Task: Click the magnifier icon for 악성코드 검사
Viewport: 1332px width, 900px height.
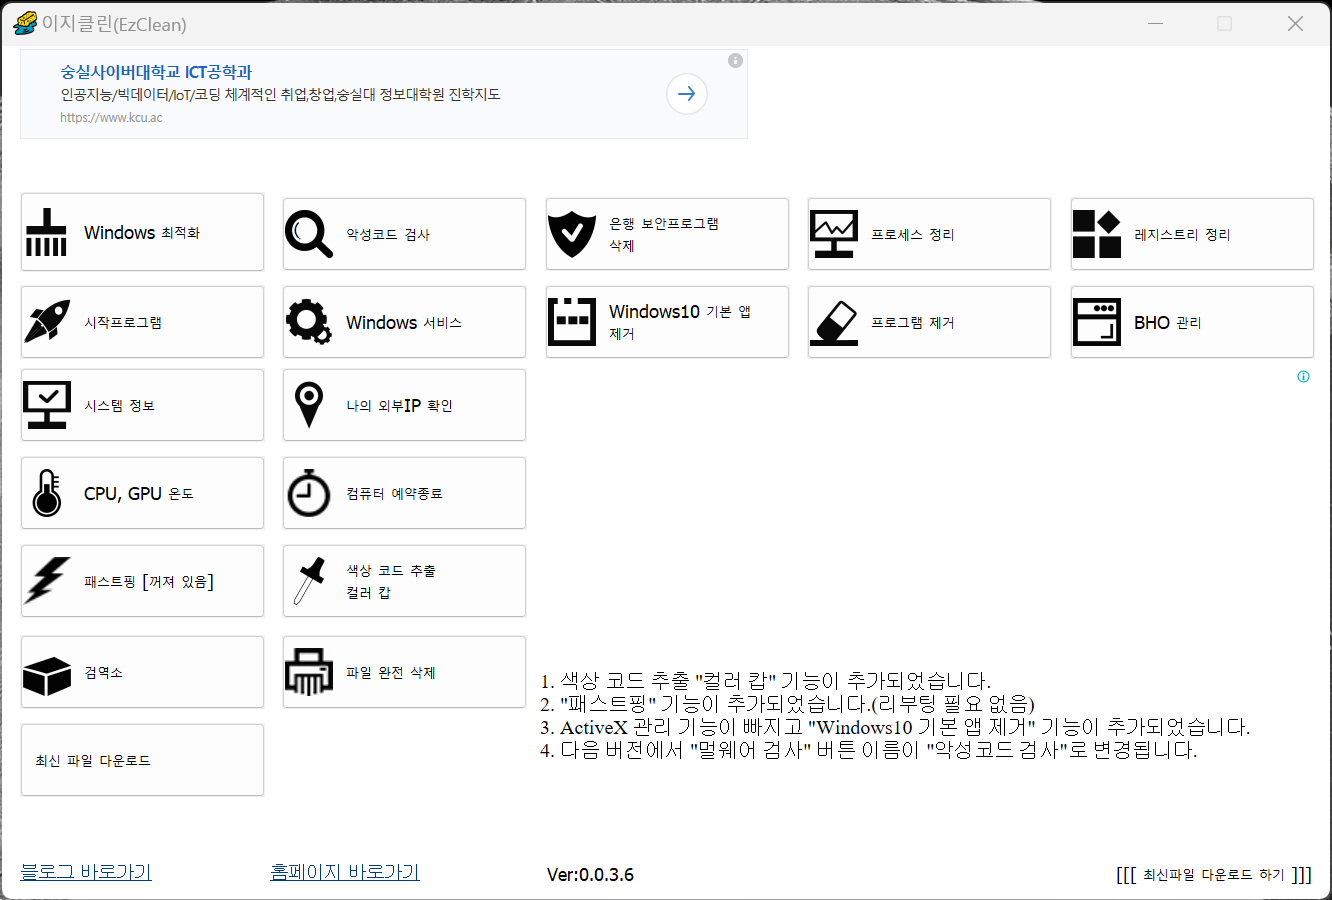Action: point(309,234)
